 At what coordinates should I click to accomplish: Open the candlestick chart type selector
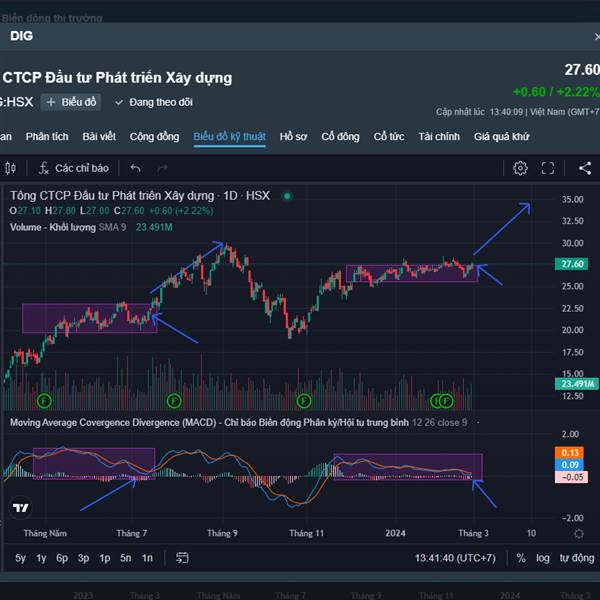(x=11, y=168)
